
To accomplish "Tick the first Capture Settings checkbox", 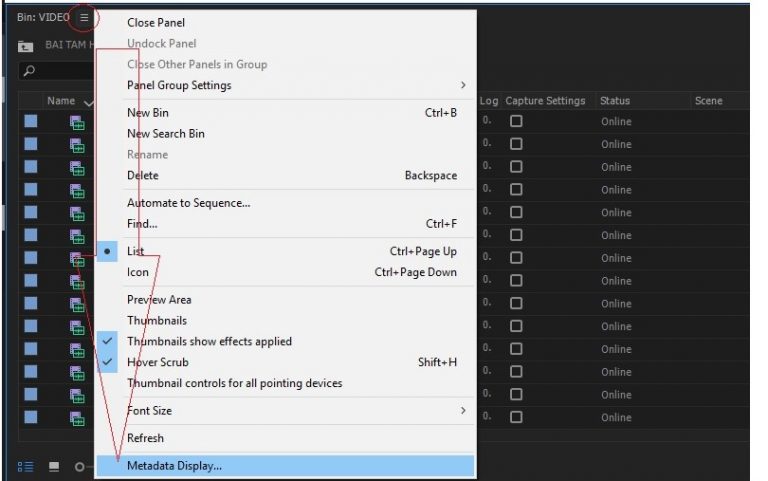I will click(x=516, y=122).
